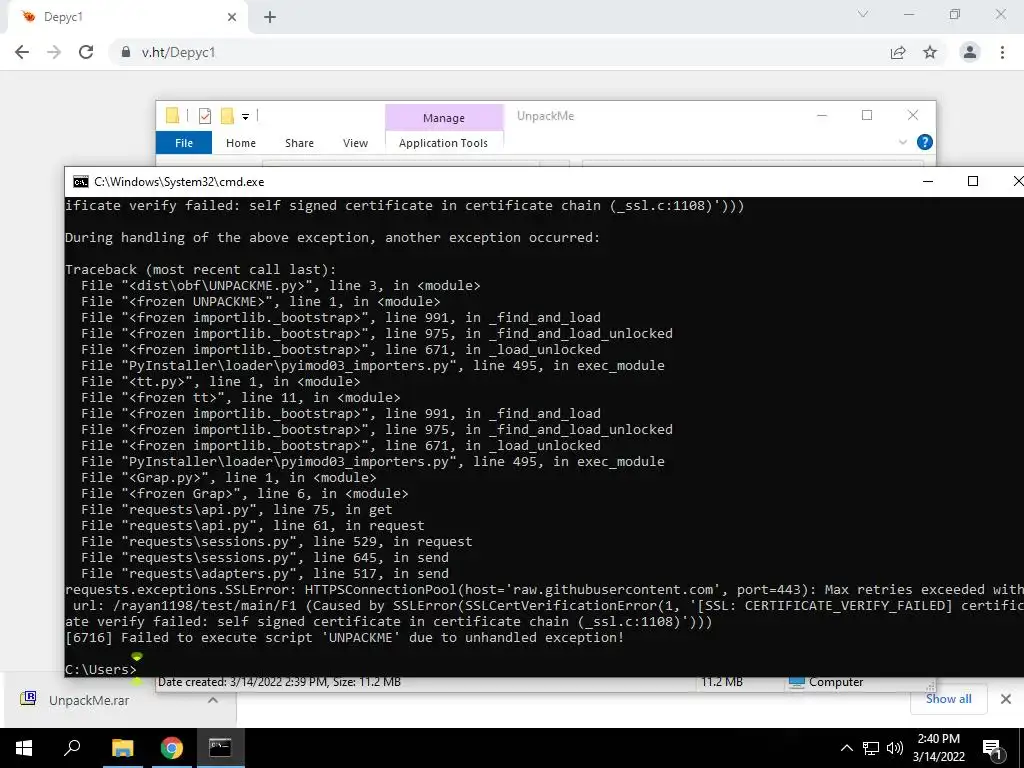Click the Computer label in Explorer status bar
Viewport: 1024px width, 768px height.
coord(836,682)
